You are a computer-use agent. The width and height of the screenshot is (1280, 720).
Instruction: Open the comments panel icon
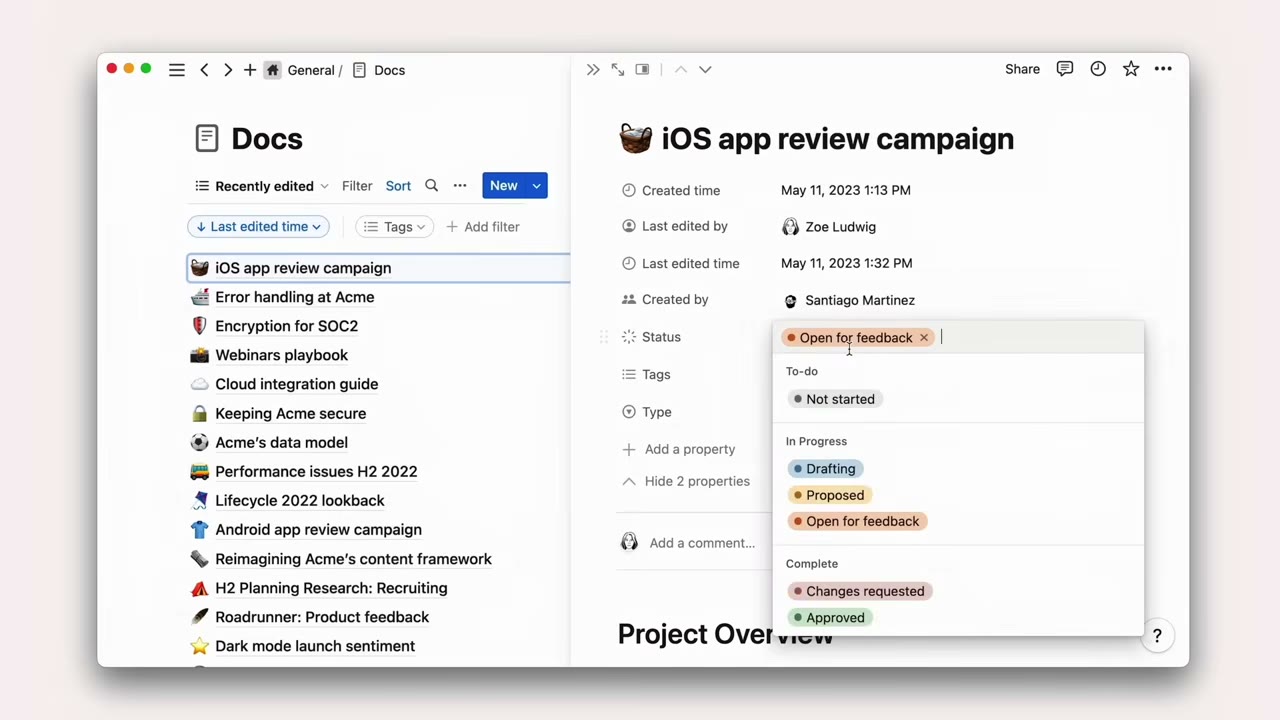[x=1065, y=69]
